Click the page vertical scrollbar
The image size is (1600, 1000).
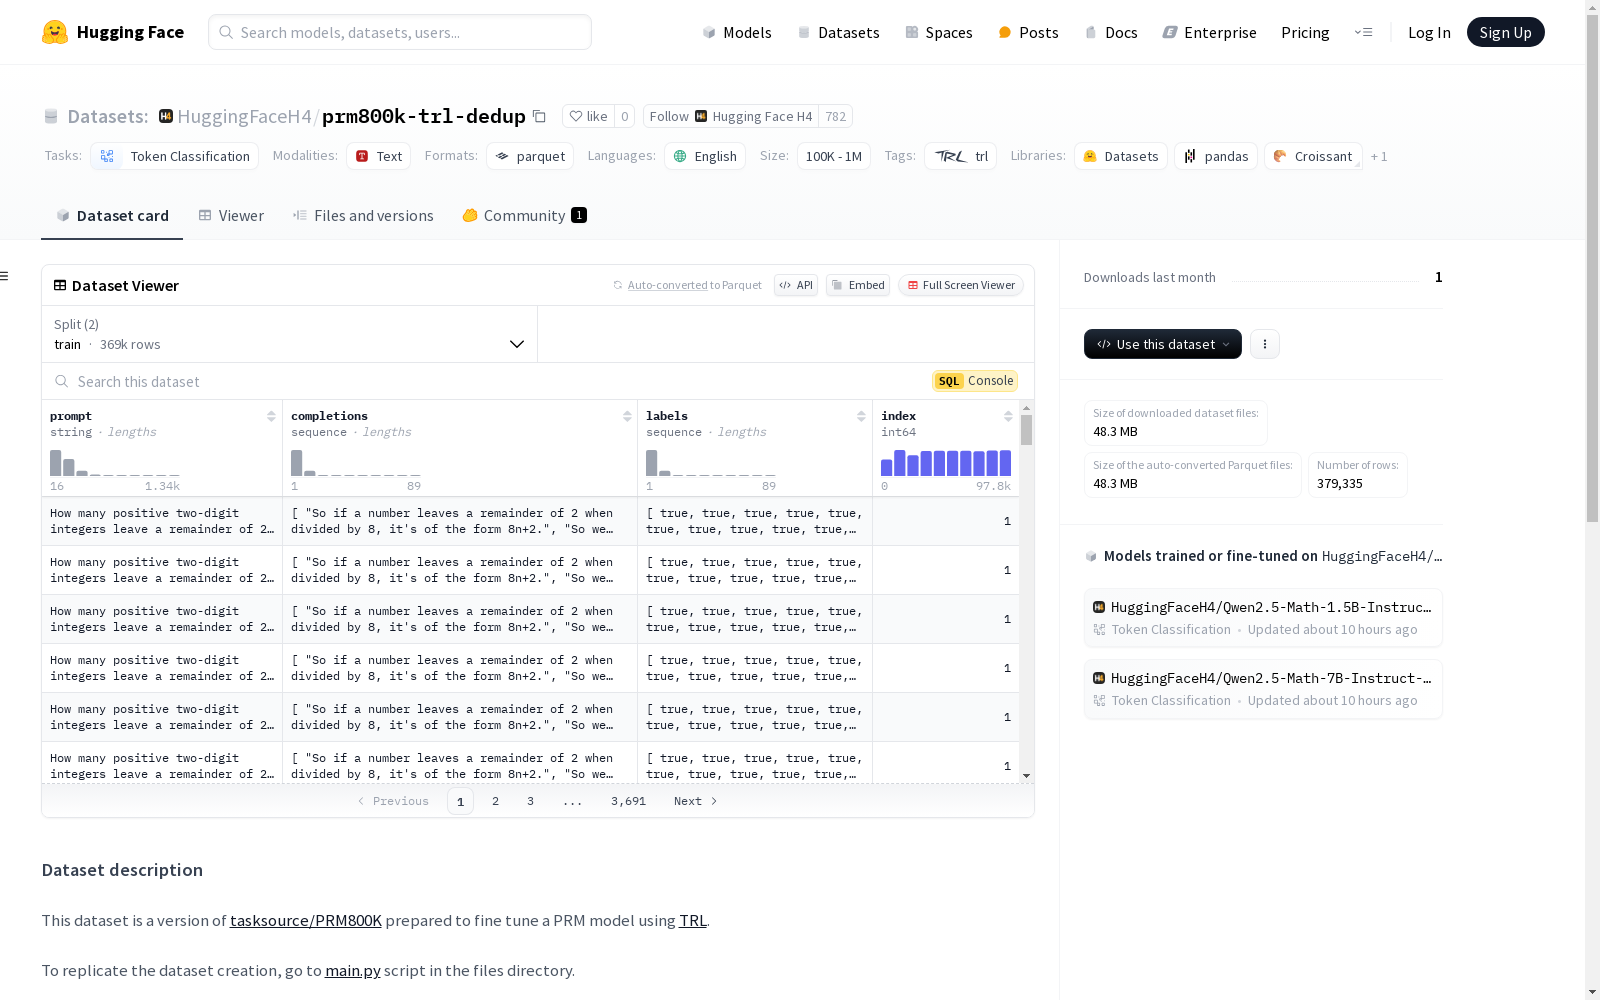(1592, 270)
